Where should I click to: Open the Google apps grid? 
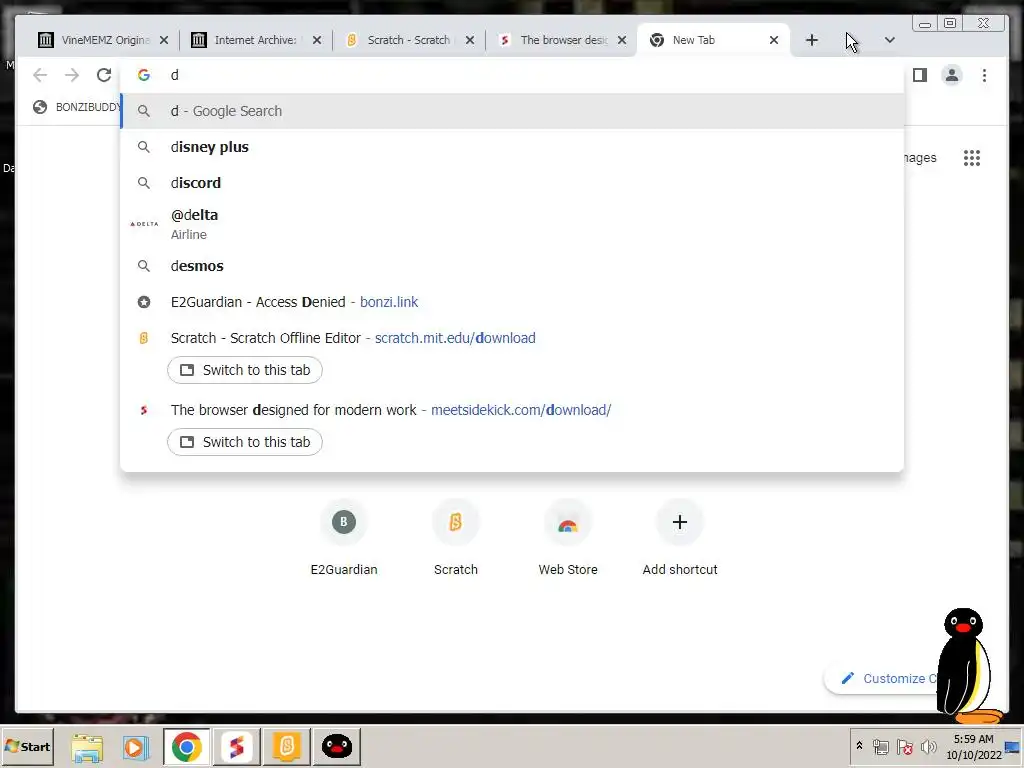(972, 157)
